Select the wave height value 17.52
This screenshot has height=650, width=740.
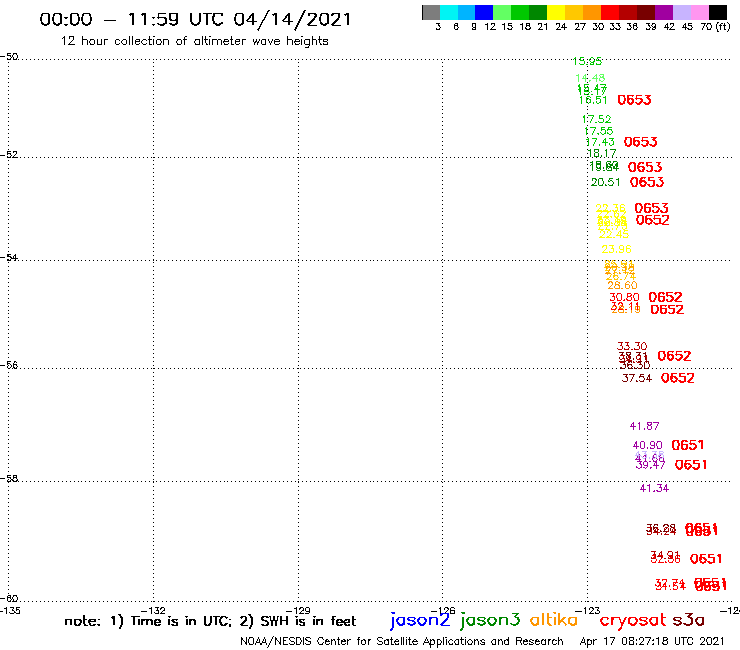(x=597, y=119)
